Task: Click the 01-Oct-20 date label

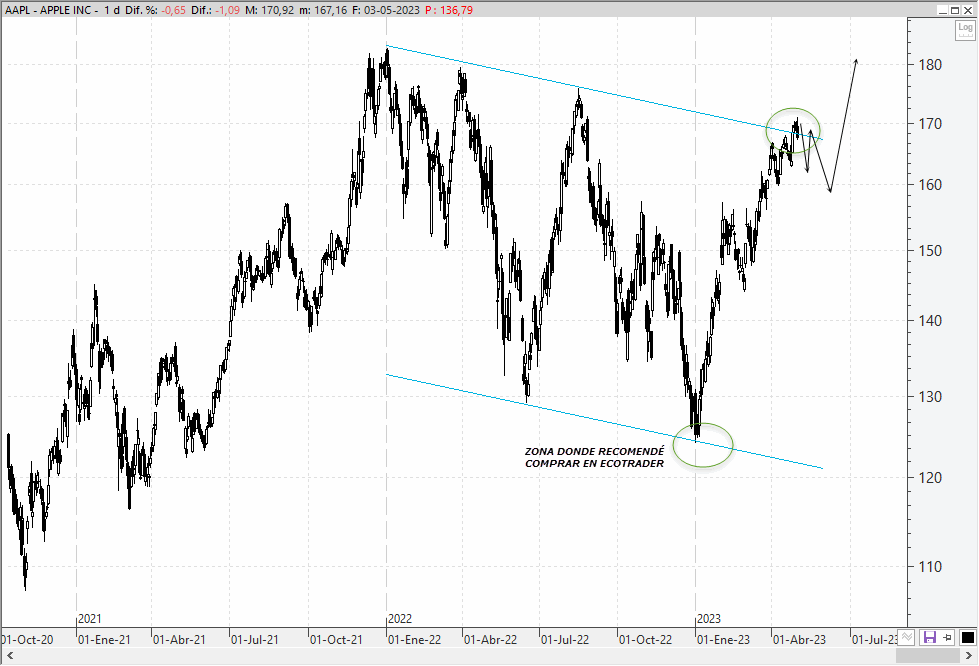Action: coord(27,640)
